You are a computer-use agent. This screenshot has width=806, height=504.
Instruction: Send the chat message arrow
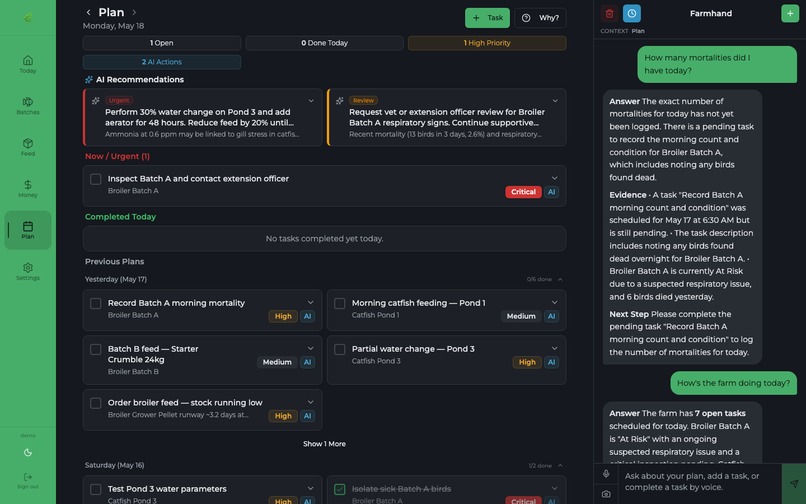point(794,483)
